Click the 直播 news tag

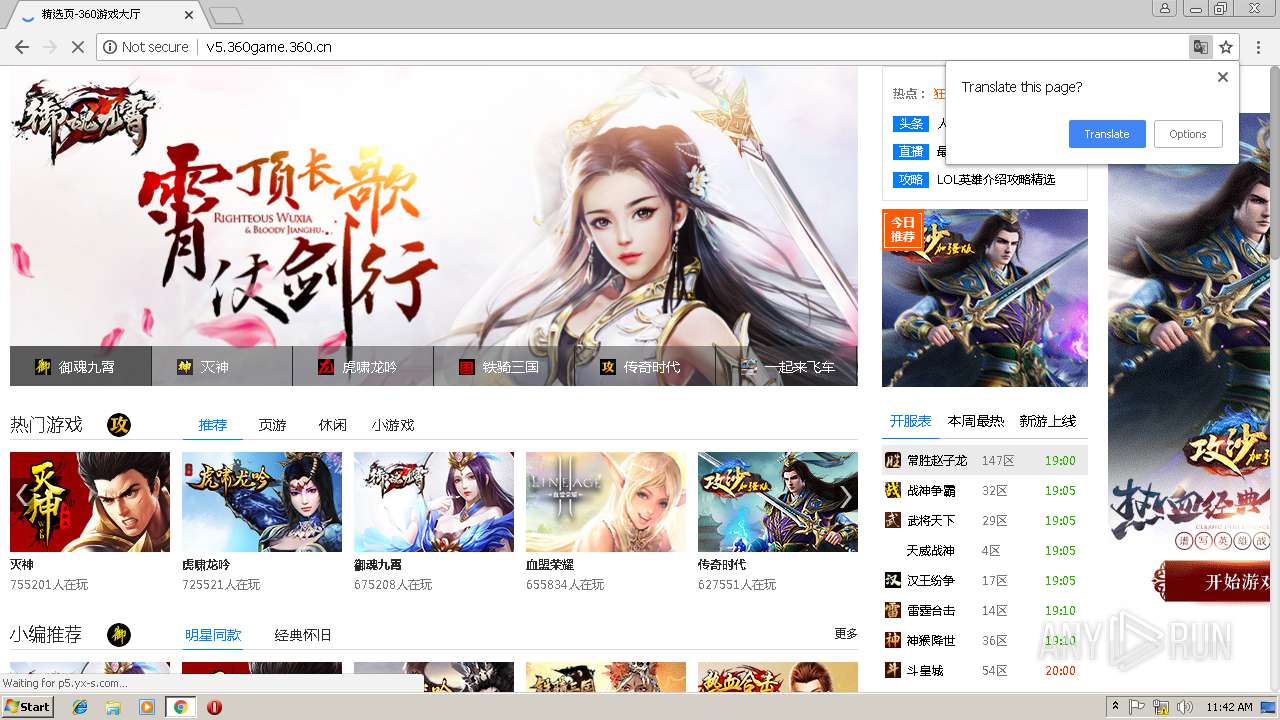tap(911, 152)
